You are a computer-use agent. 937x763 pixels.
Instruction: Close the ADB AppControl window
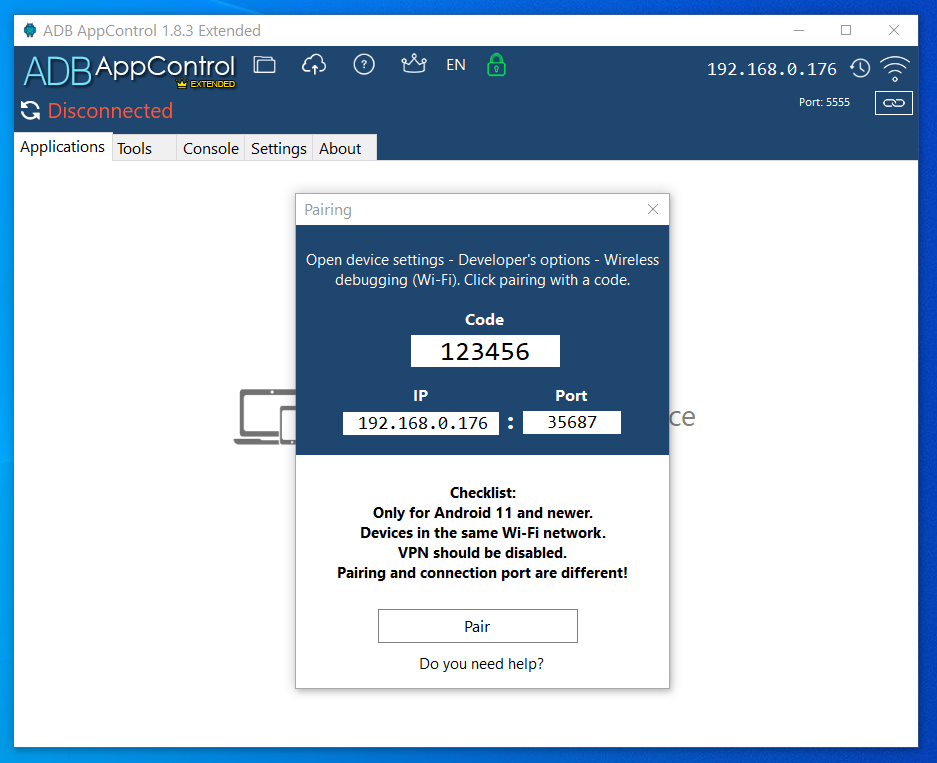pyautogui.click(x=893, y=30)
